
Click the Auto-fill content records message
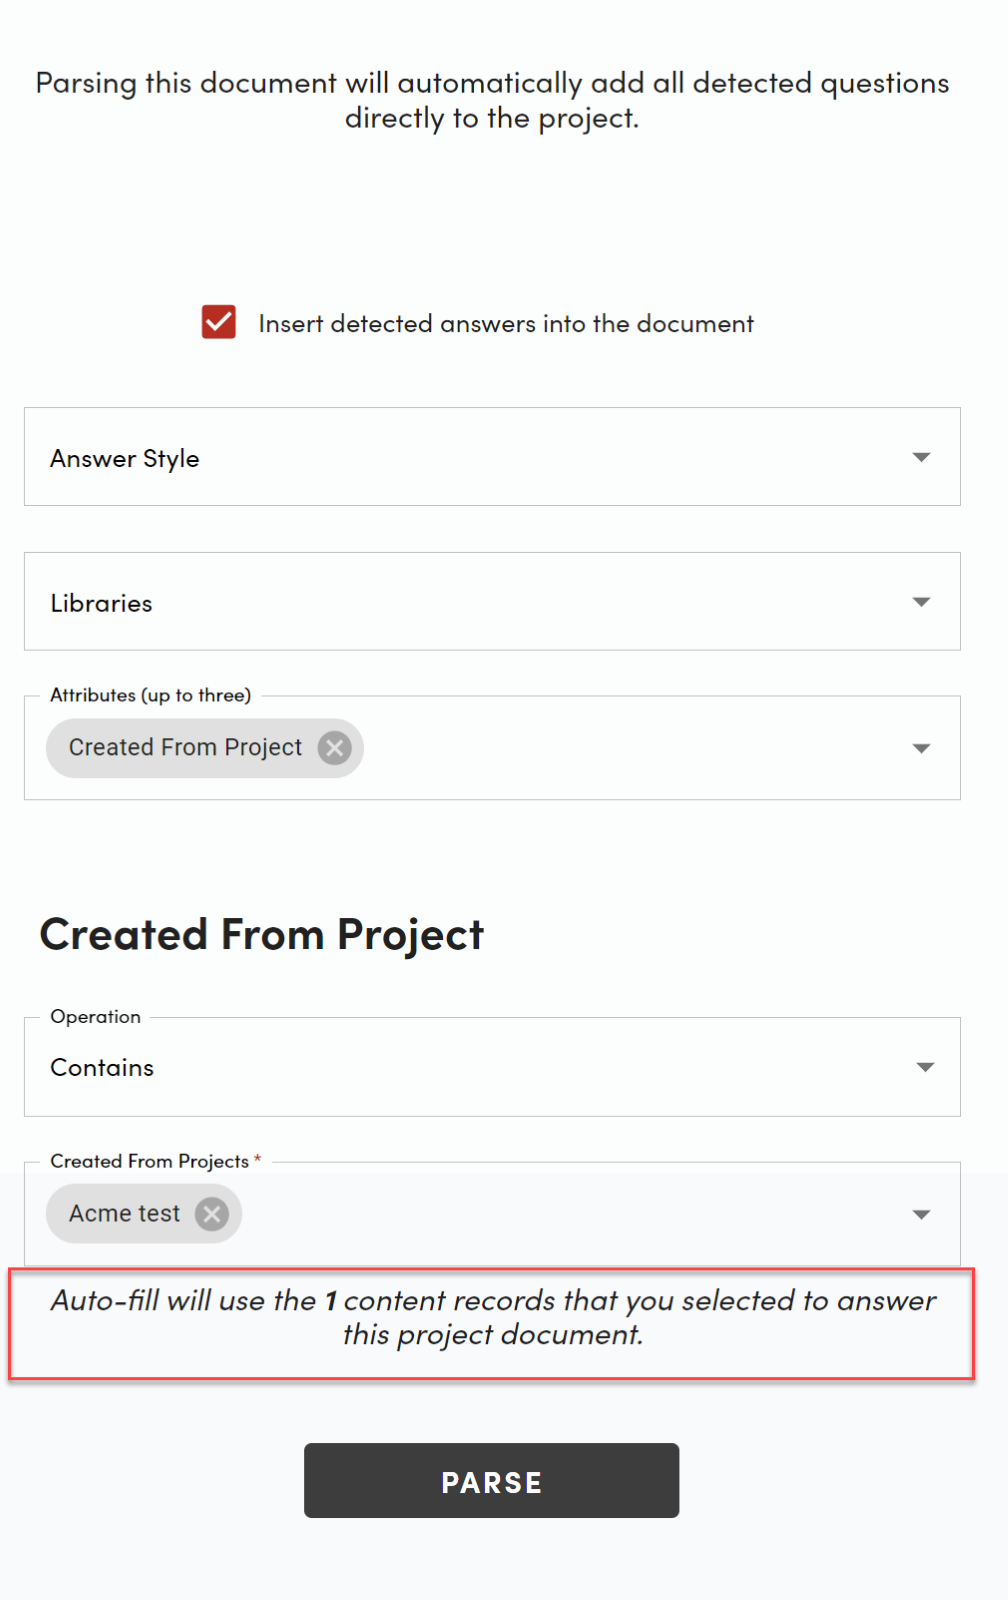click(492, 1317)
